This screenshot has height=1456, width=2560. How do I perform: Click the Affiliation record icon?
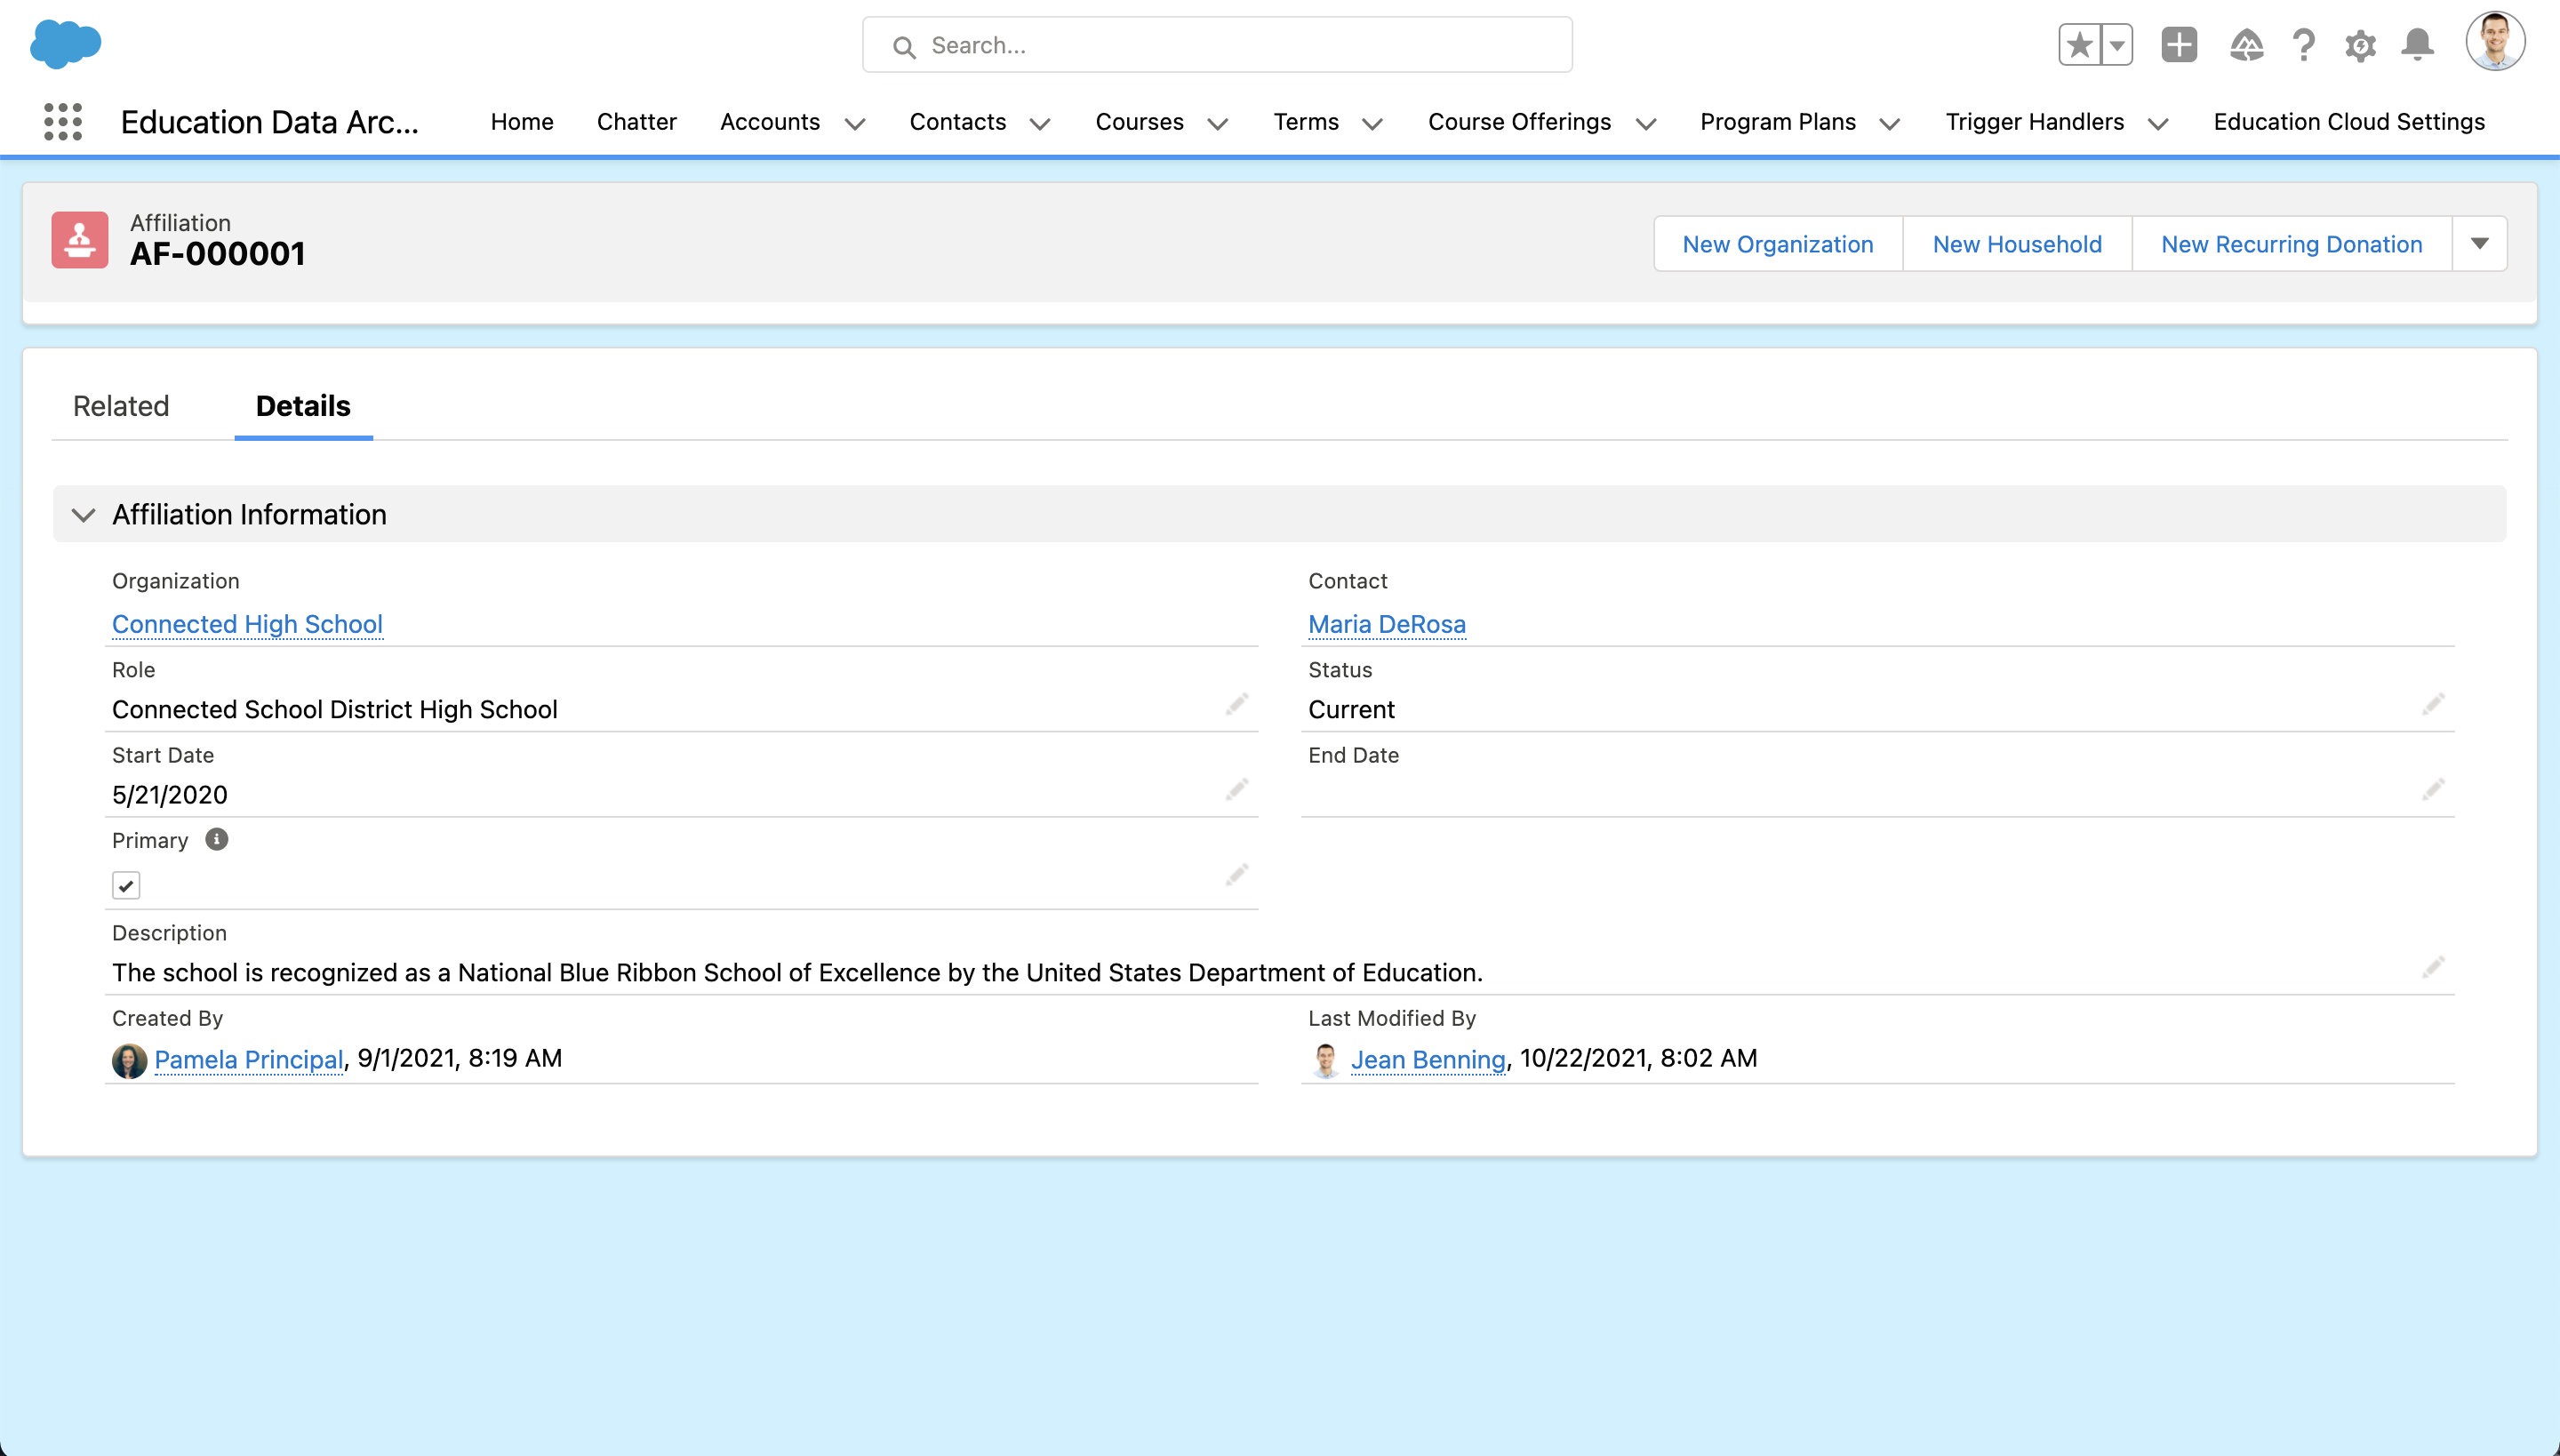[80, 240]
